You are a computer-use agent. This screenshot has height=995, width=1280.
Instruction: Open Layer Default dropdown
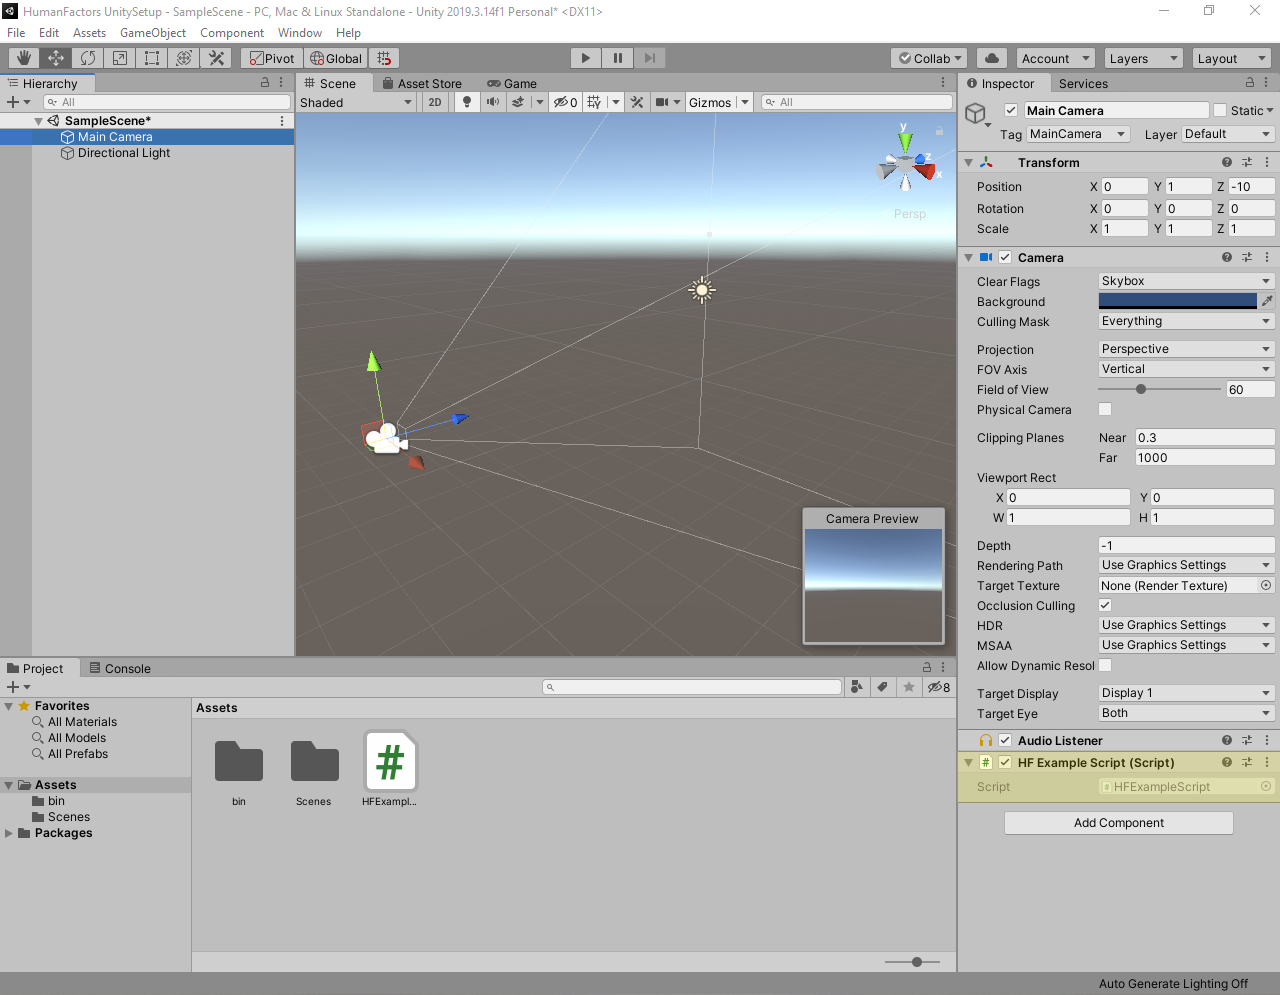point(1228,134)
